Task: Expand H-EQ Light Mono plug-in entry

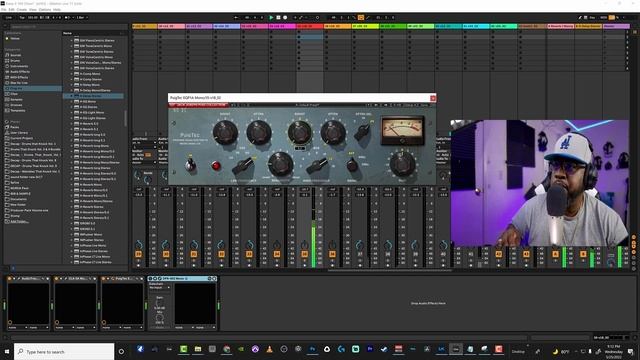Action: click(71, 112)
